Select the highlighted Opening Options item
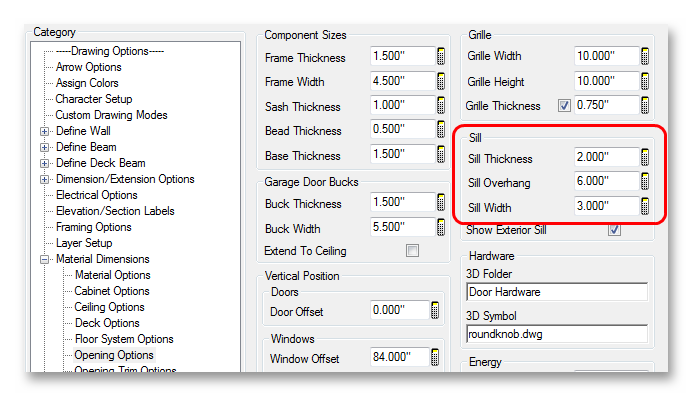The image size is (692, 396). (x=114, y=355)
